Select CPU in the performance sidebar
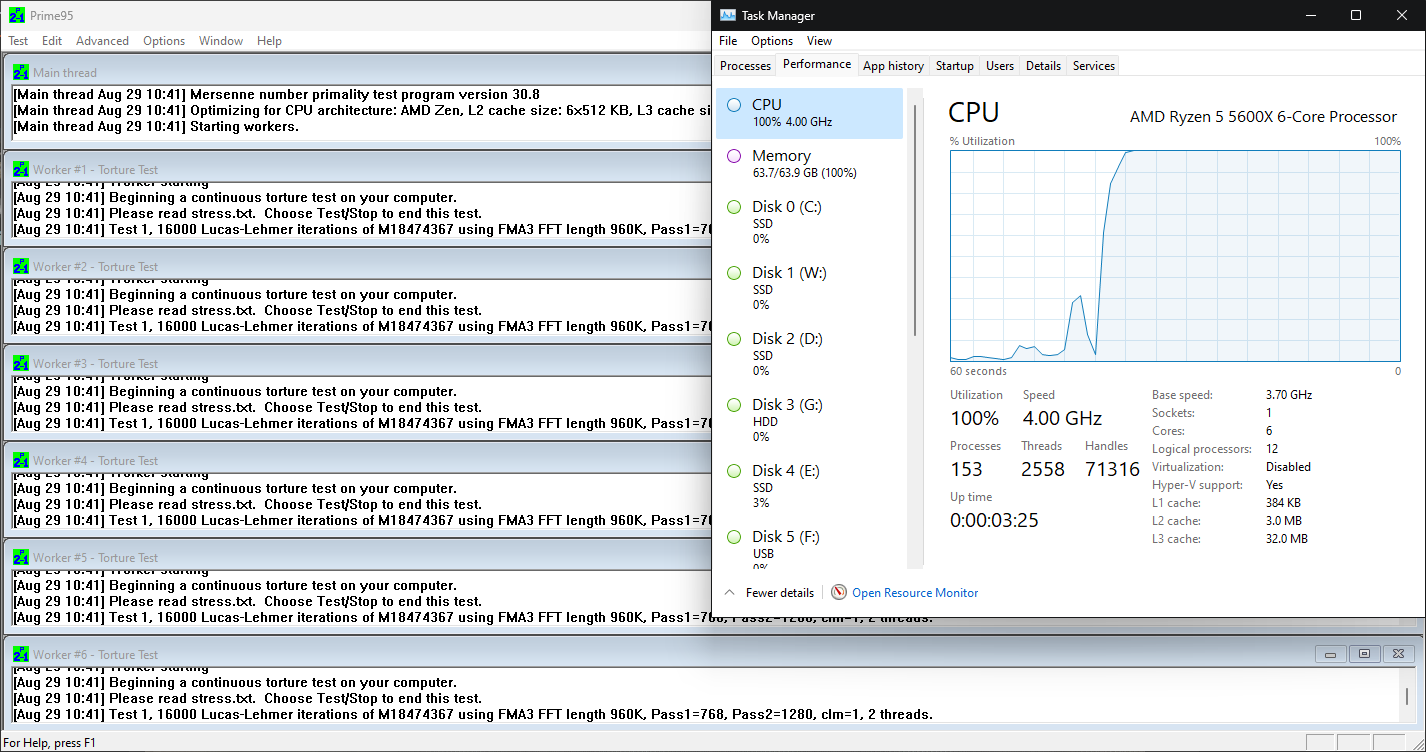 [x=809, y=113]
